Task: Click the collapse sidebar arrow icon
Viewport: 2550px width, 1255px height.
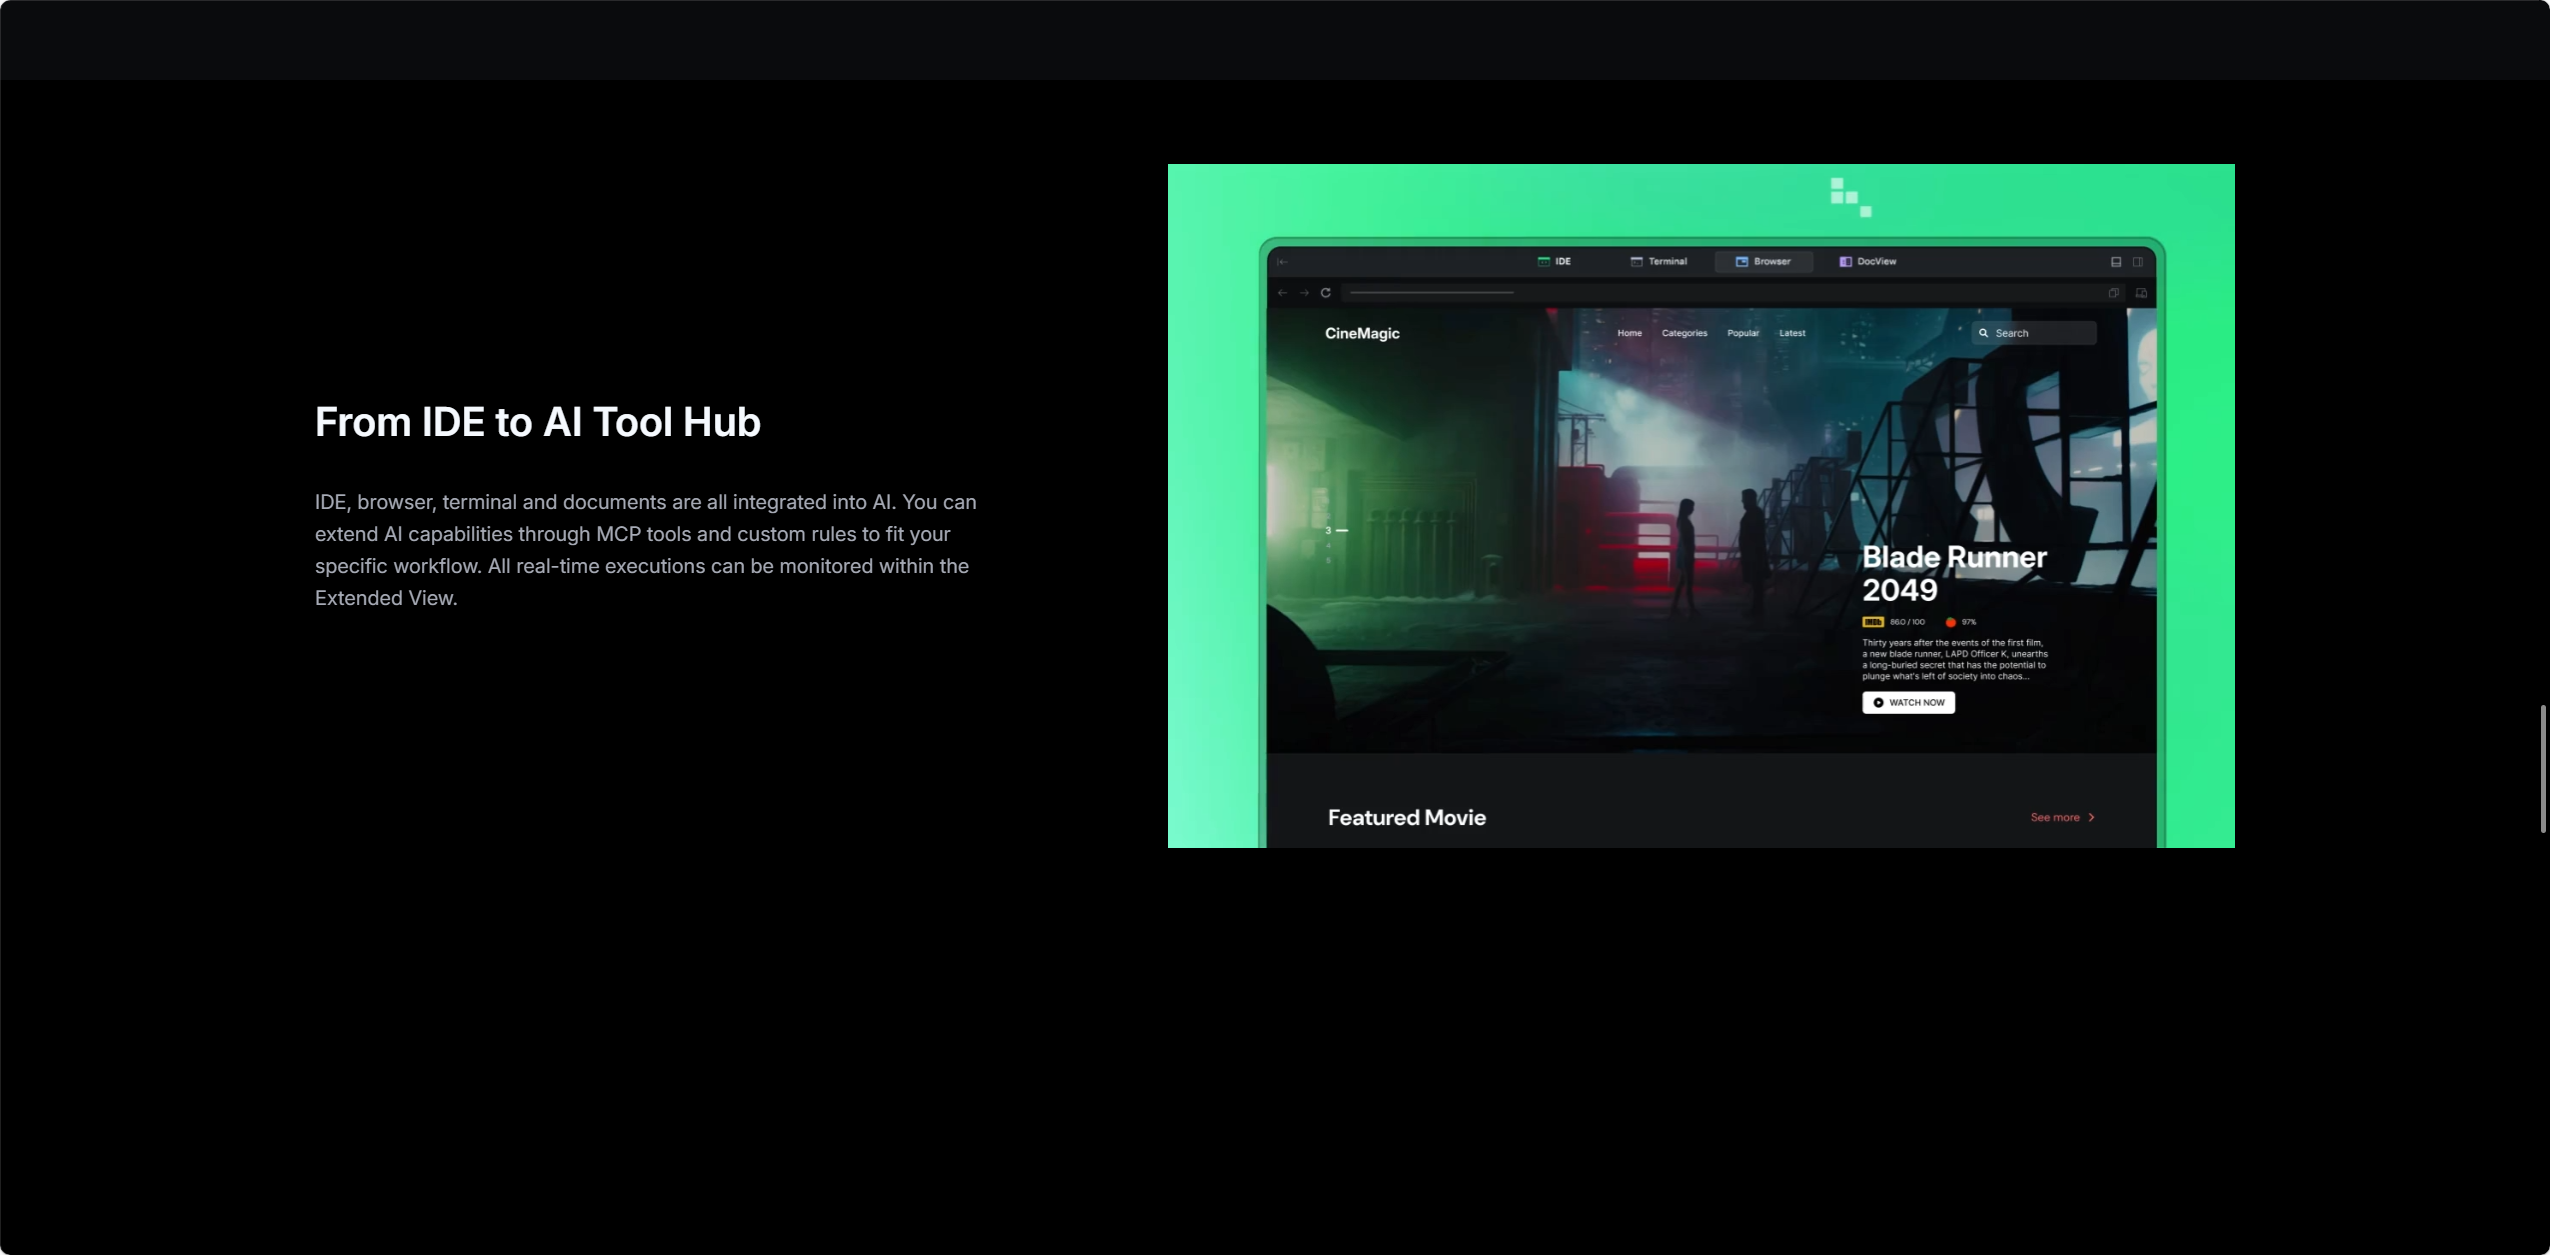Action: pyautogui.click(x=1282, y=262)
